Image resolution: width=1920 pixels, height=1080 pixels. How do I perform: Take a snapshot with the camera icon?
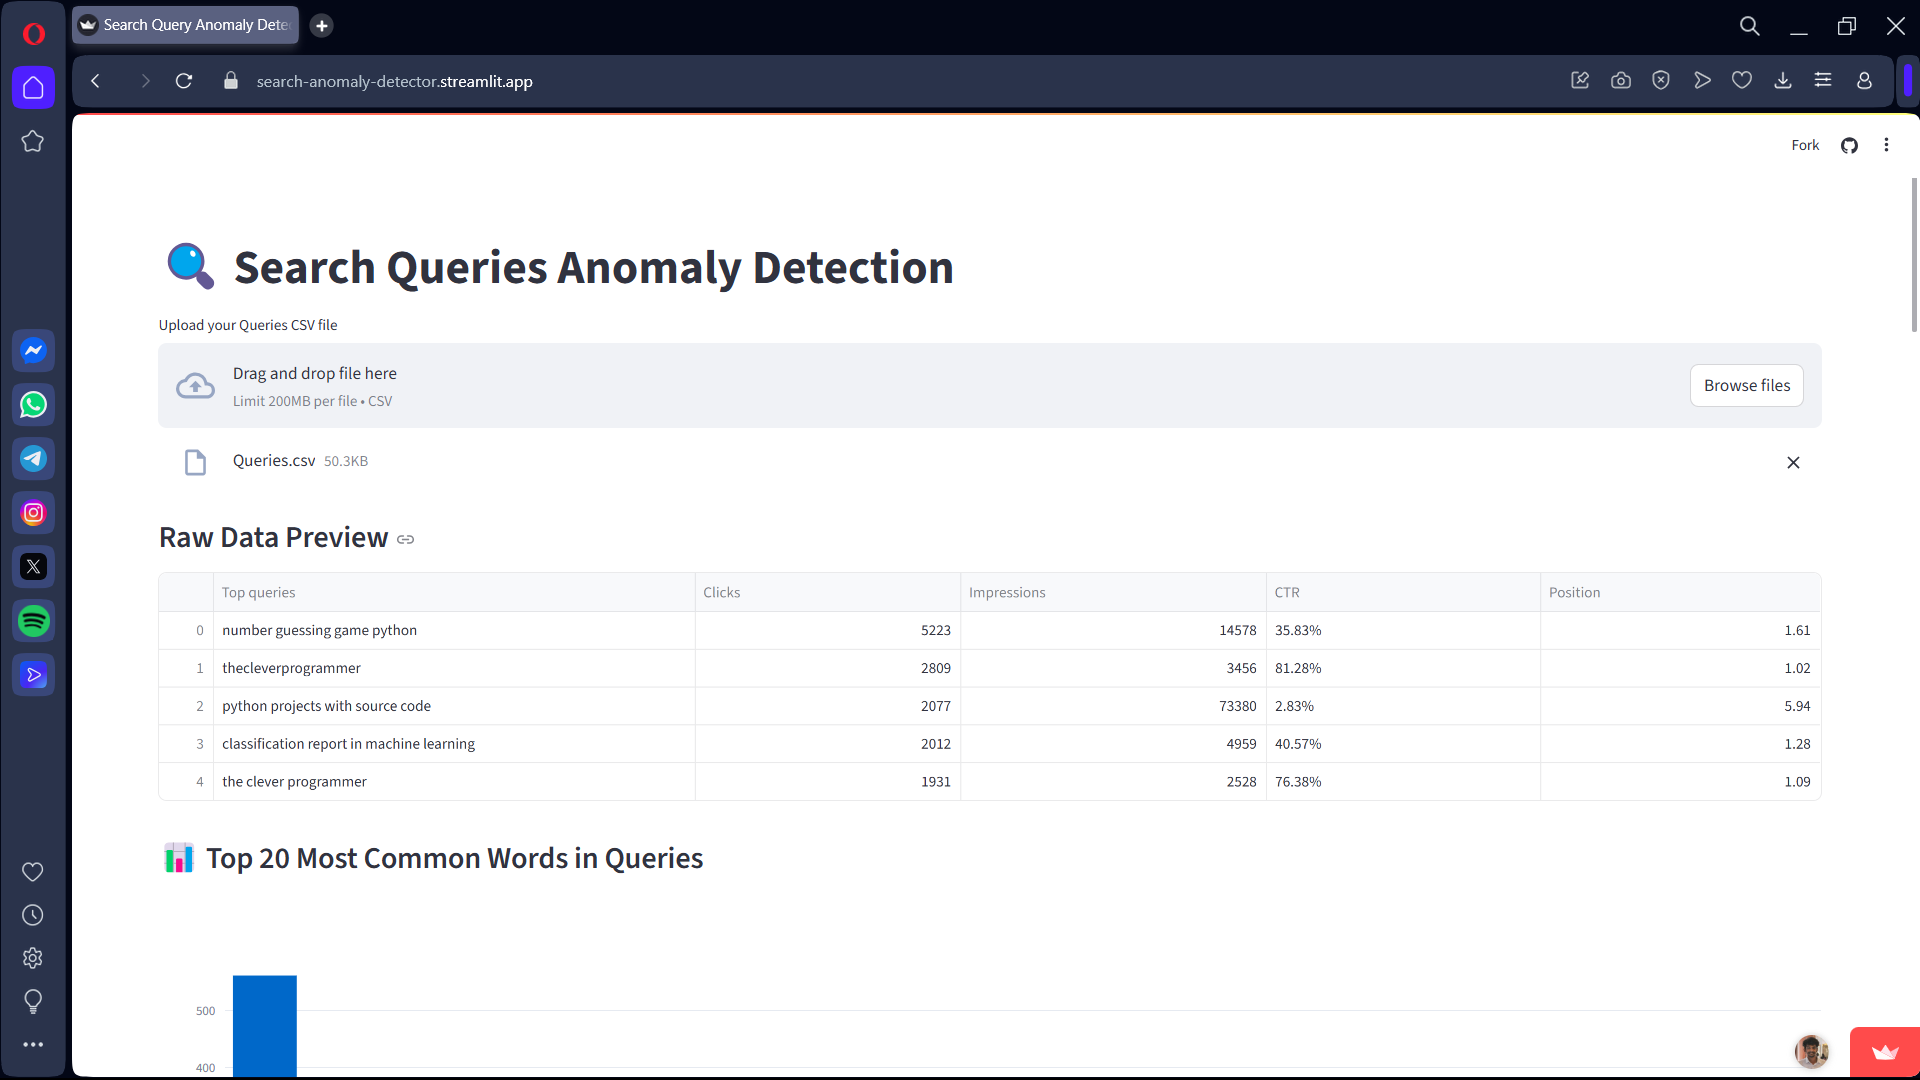pos(1621,81)
